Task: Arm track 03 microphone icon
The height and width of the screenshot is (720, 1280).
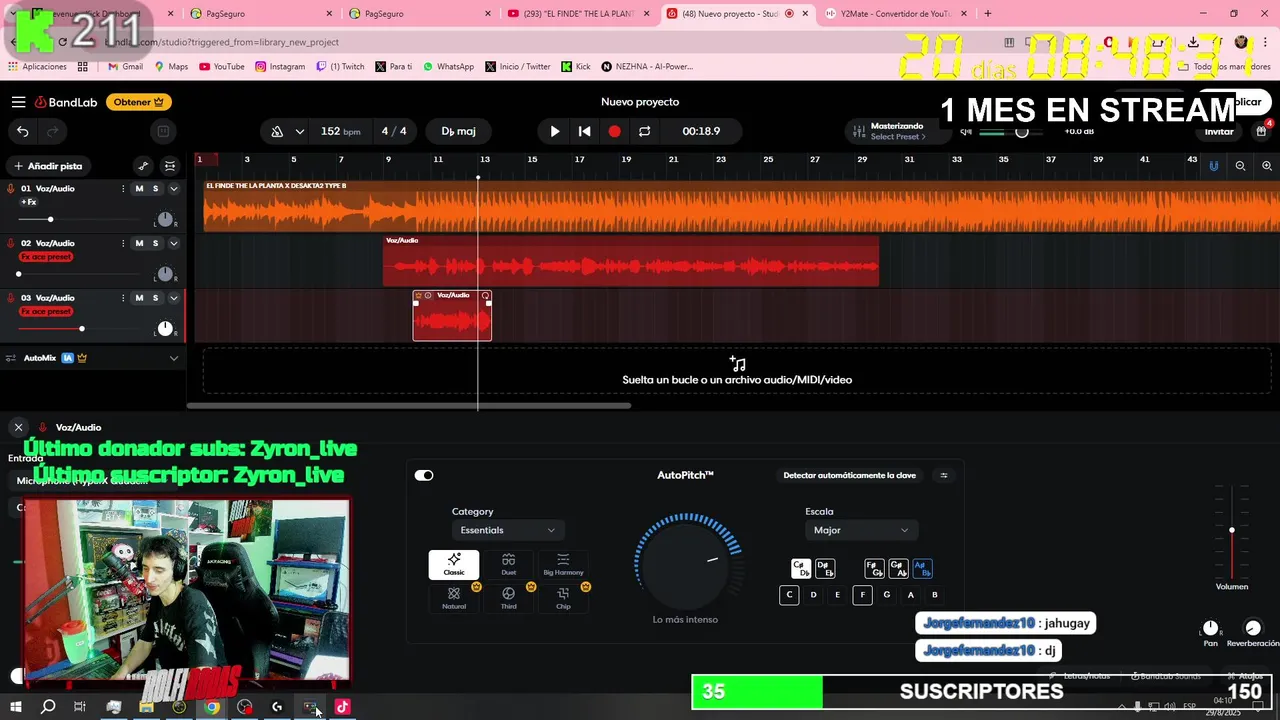Action: click(x=11, y=298)
